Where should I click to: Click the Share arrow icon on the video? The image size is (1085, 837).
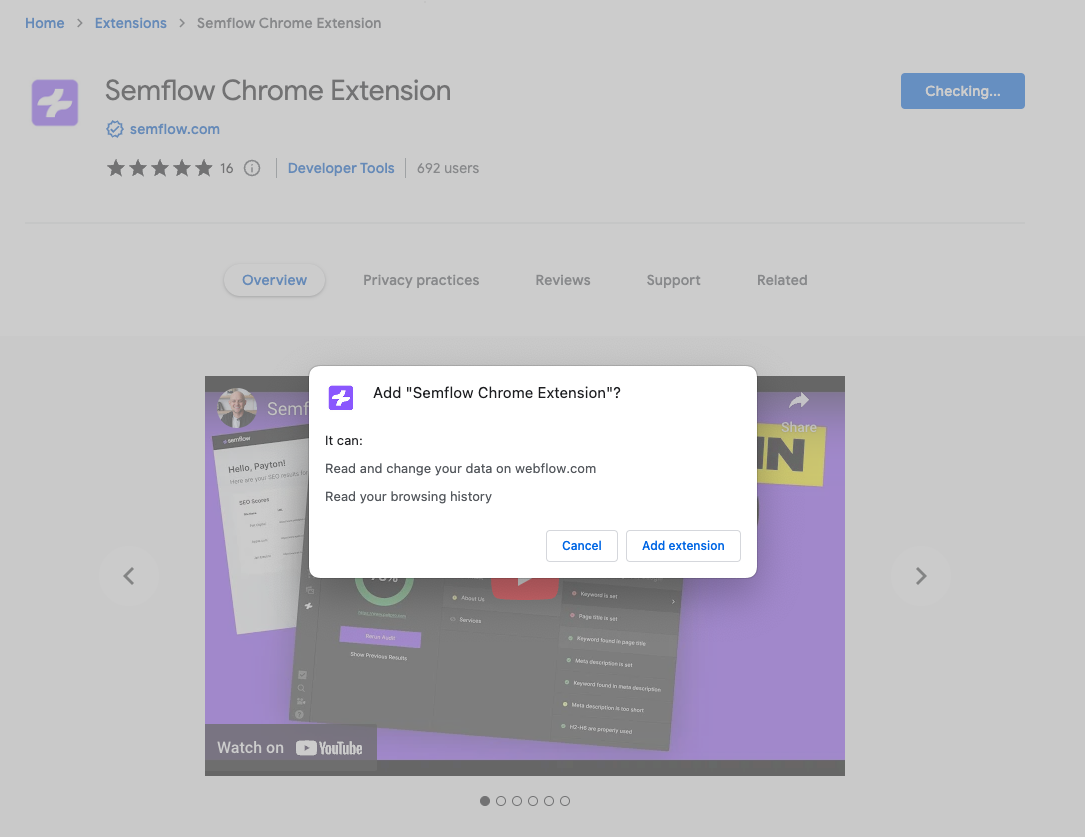(x=799, y=399)
